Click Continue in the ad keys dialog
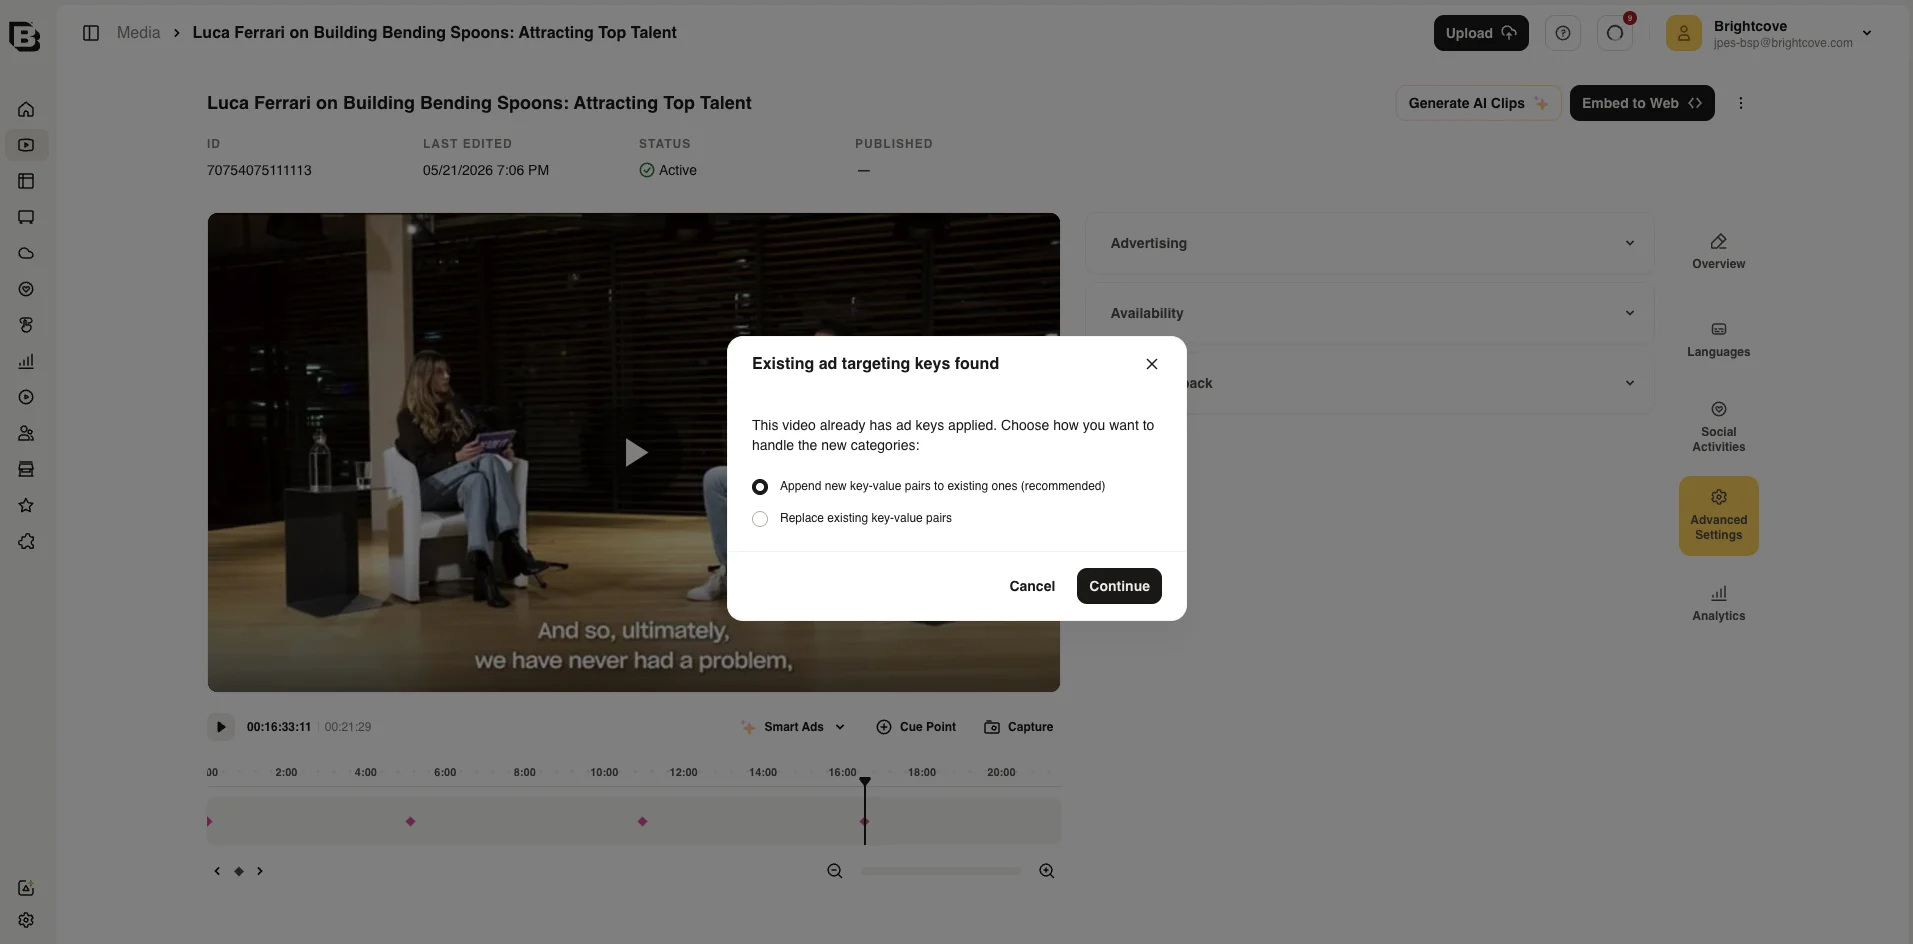Image resolution: width=1913 pixels, height=944 pixels. tap(1119, 586)
